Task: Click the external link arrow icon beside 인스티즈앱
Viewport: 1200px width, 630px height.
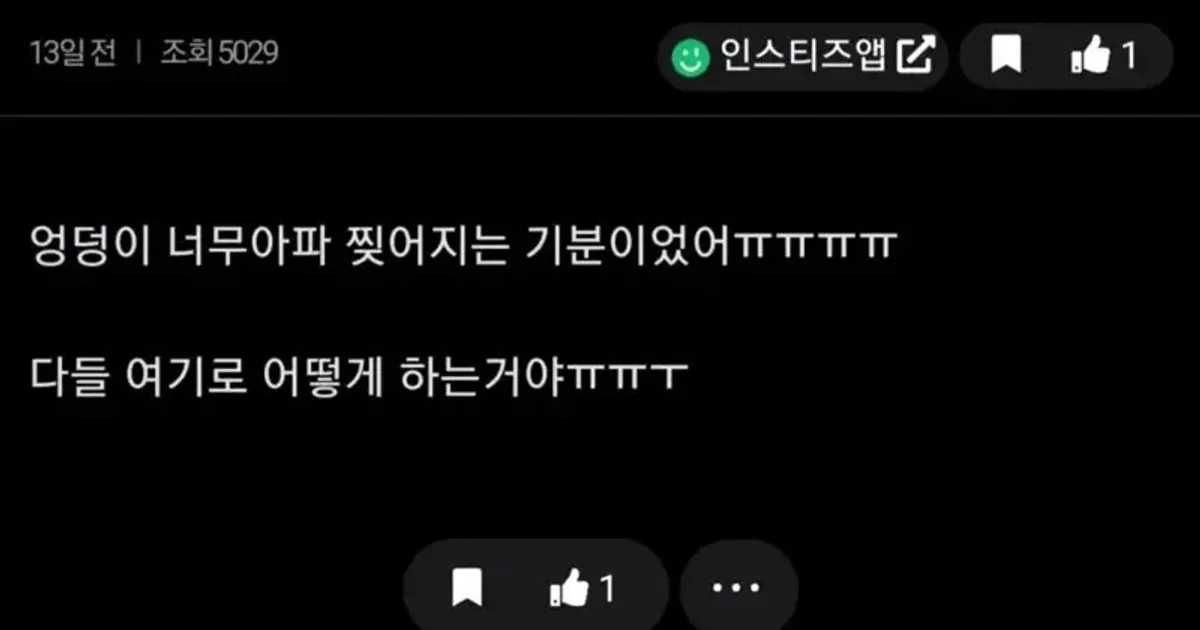Action: tap(915, 56)
